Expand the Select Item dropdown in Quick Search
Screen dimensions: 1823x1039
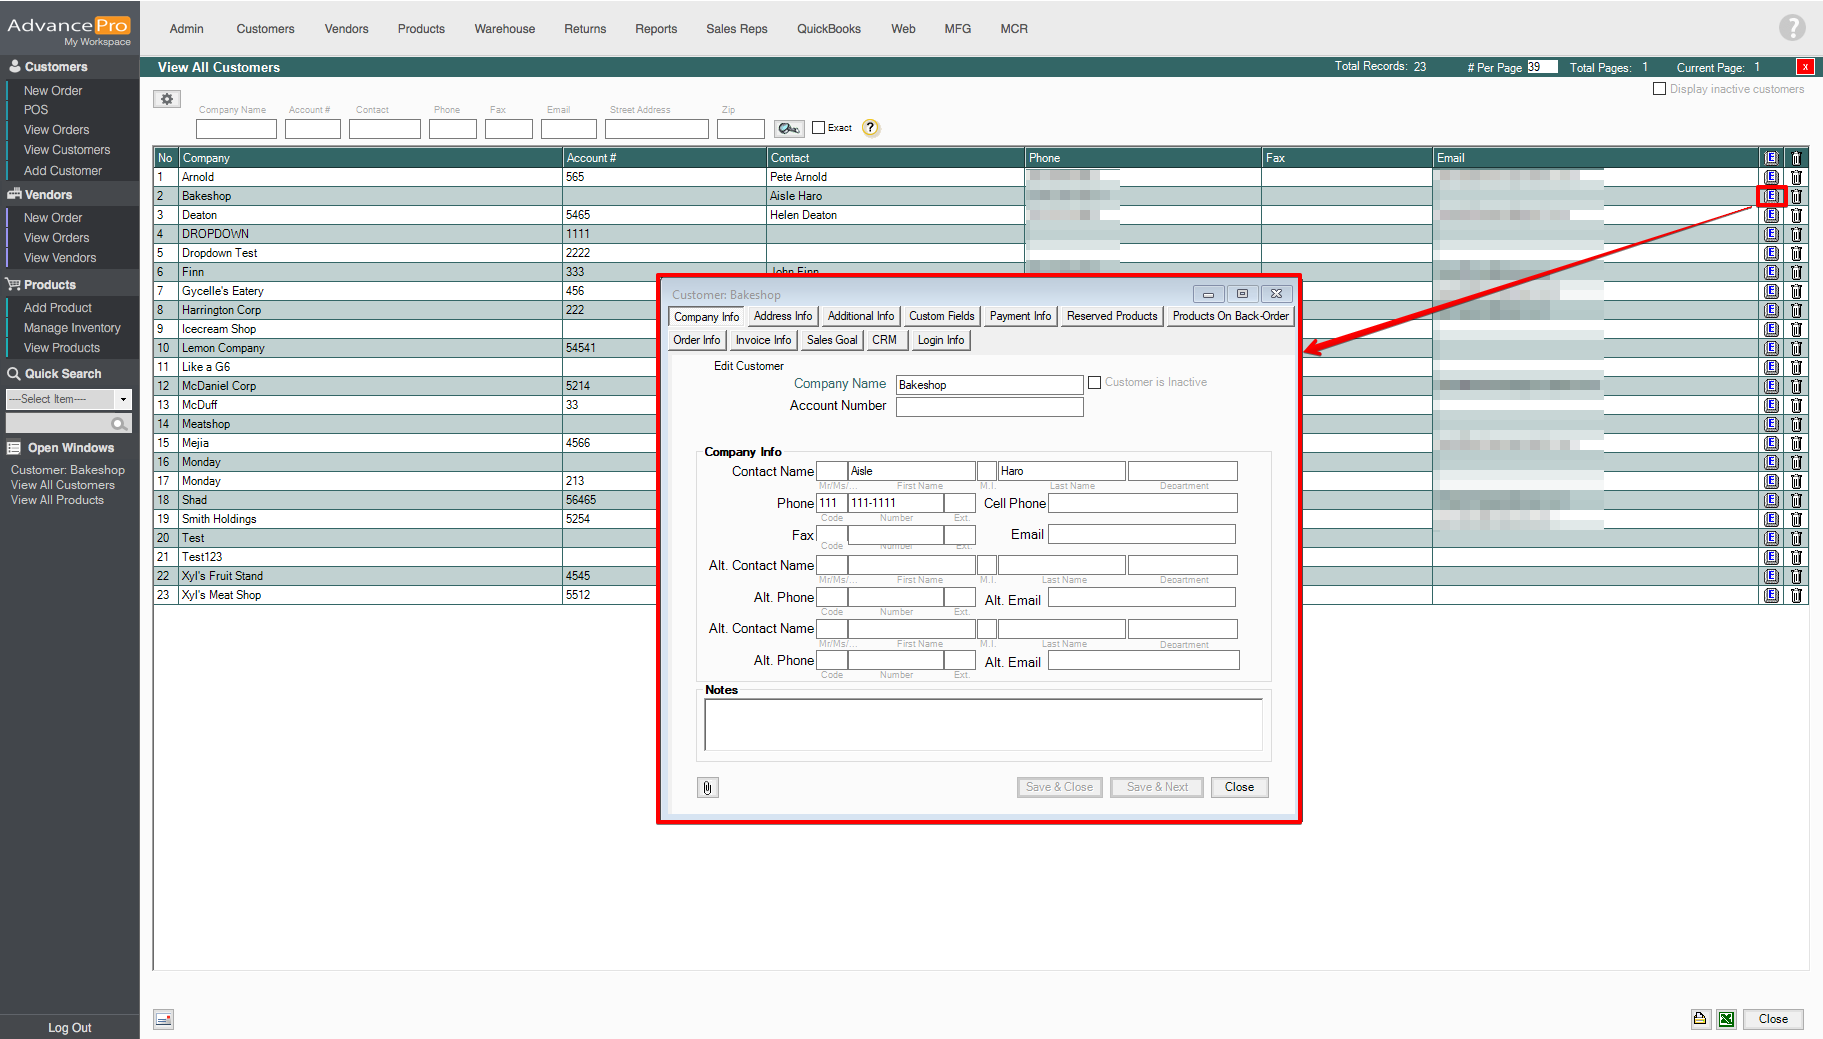click(x=123, y=399)
